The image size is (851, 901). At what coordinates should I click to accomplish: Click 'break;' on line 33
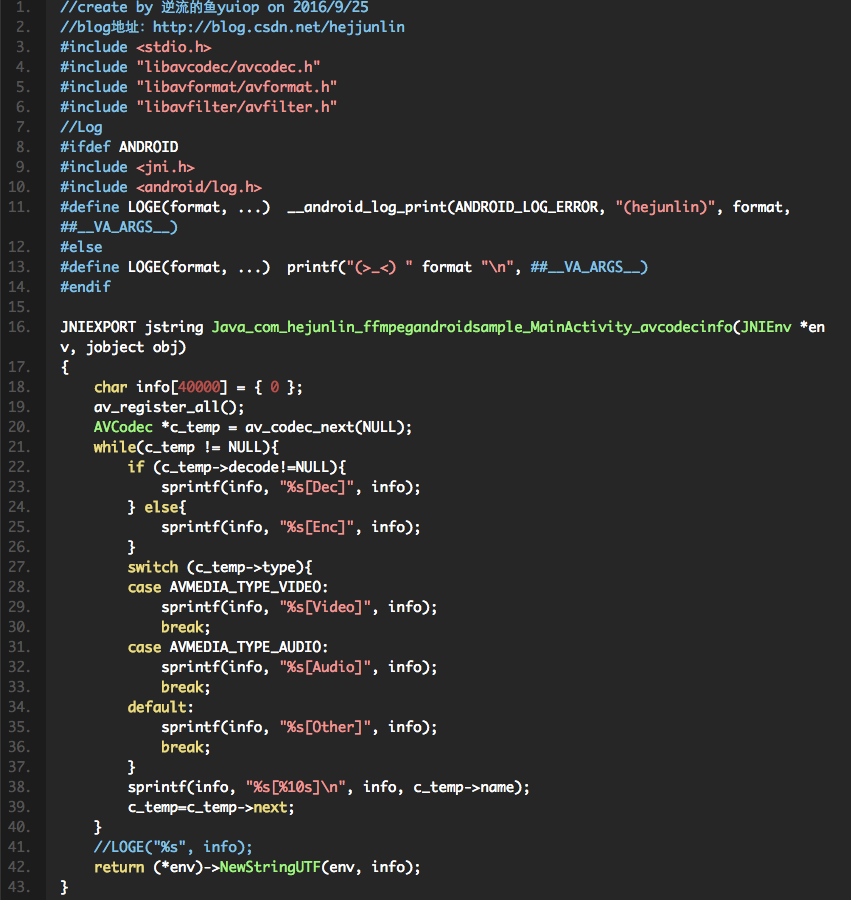[186, 687]
